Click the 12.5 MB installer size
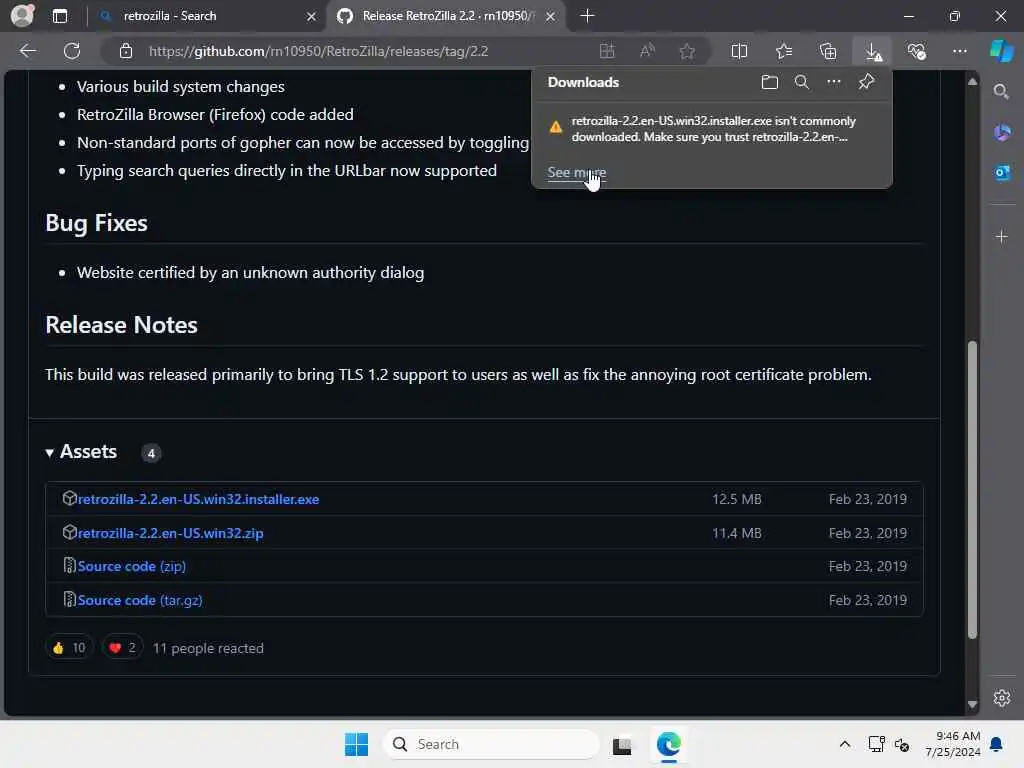This screenshot has width=1024, height=768. click(x=737, y=499)
